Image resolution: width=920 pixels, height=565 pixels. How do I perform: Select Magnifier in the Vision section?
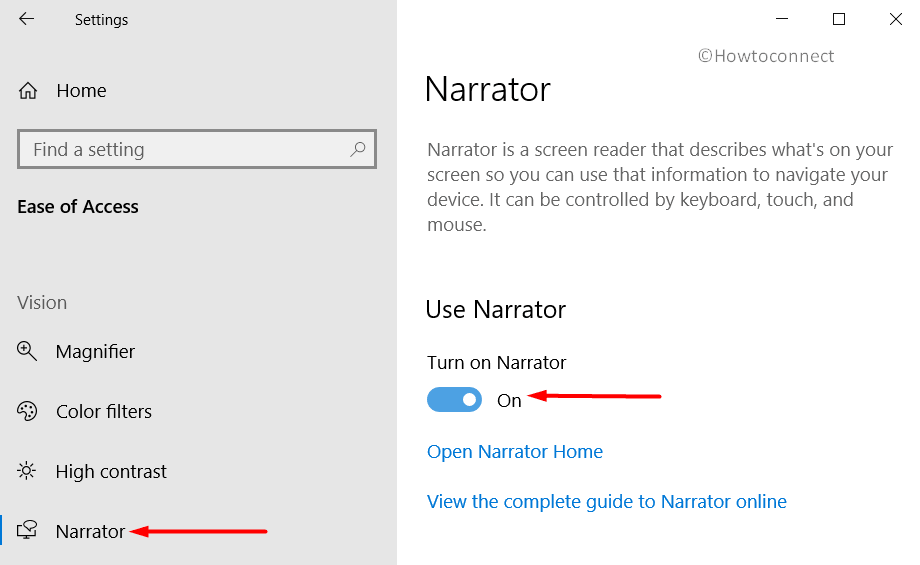click(95, 351)
